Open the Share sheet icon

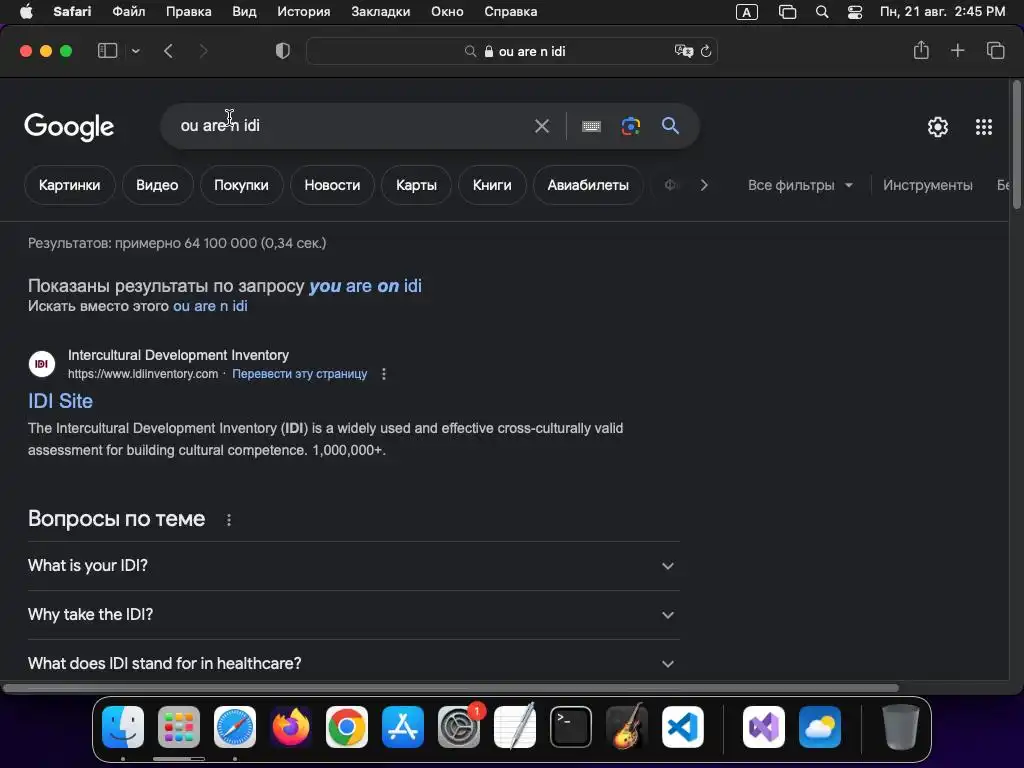(921, 50)
